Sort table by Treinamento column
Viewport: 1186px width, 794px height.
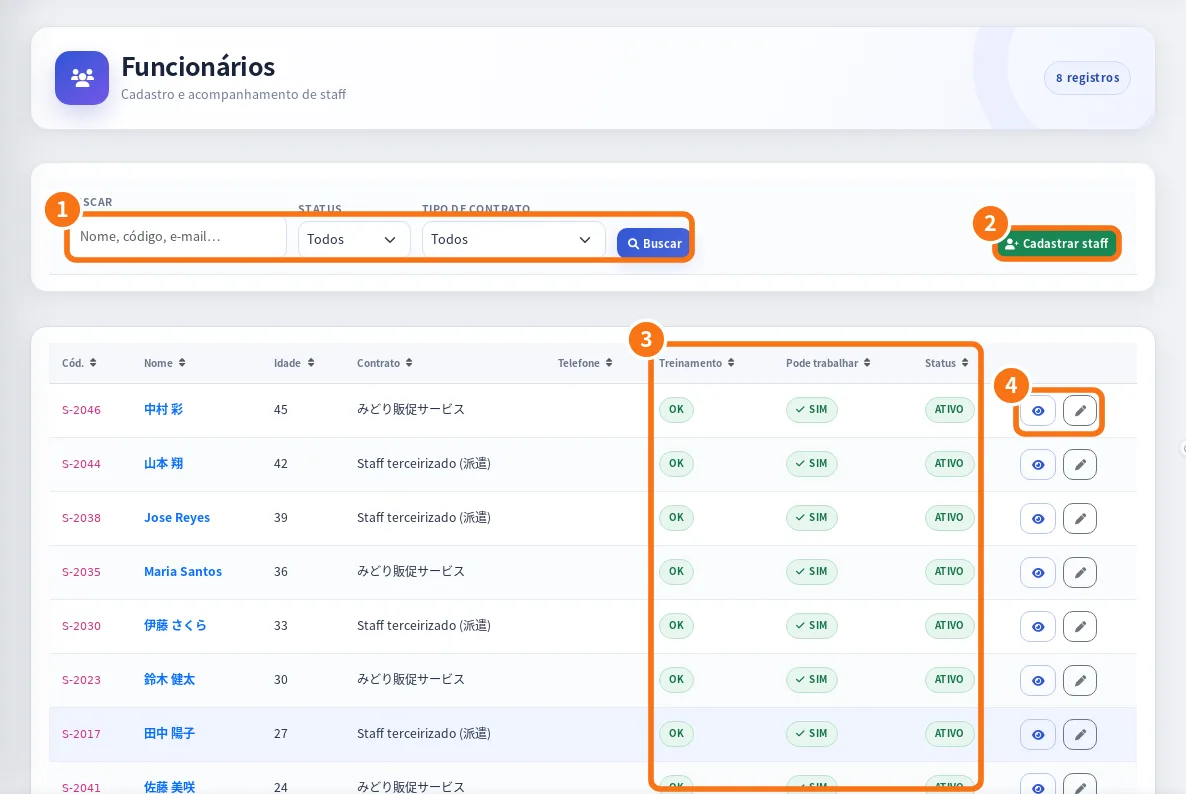tap(697, 363)
